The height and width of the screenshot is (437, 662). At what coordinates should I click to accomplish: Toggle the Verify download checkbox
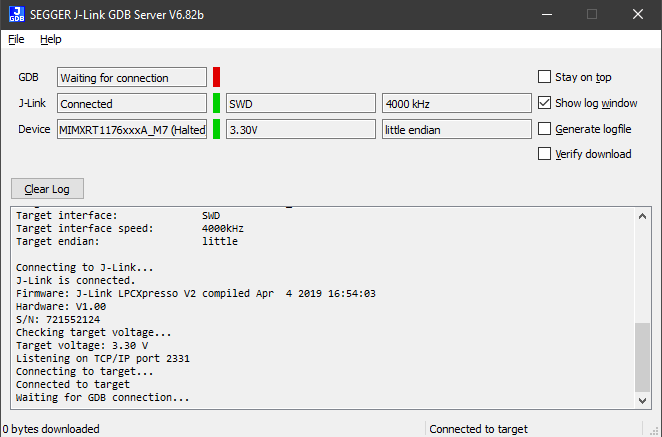click(545, 154)
